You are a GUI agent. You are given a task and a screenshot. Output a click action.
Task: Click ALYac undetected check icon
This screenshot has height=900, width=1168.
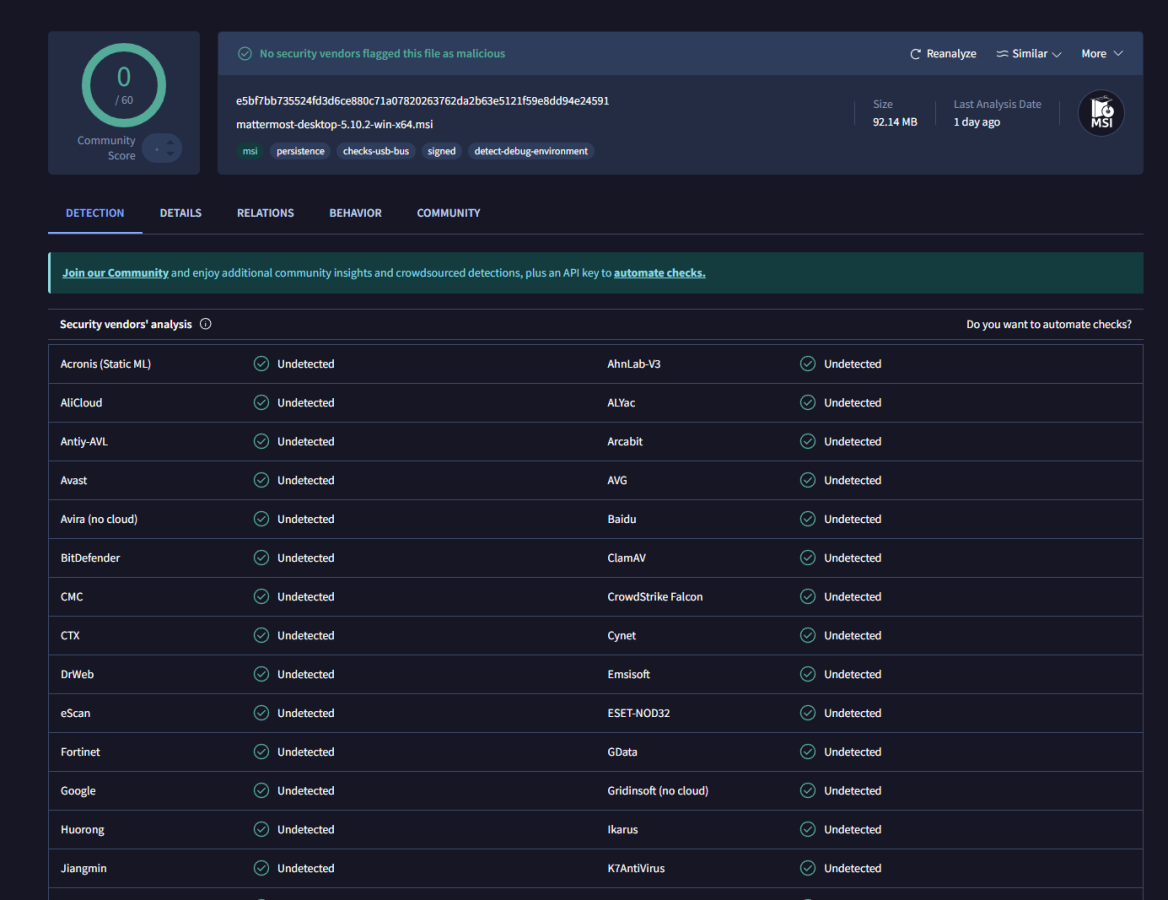click(x=807, y=402)
